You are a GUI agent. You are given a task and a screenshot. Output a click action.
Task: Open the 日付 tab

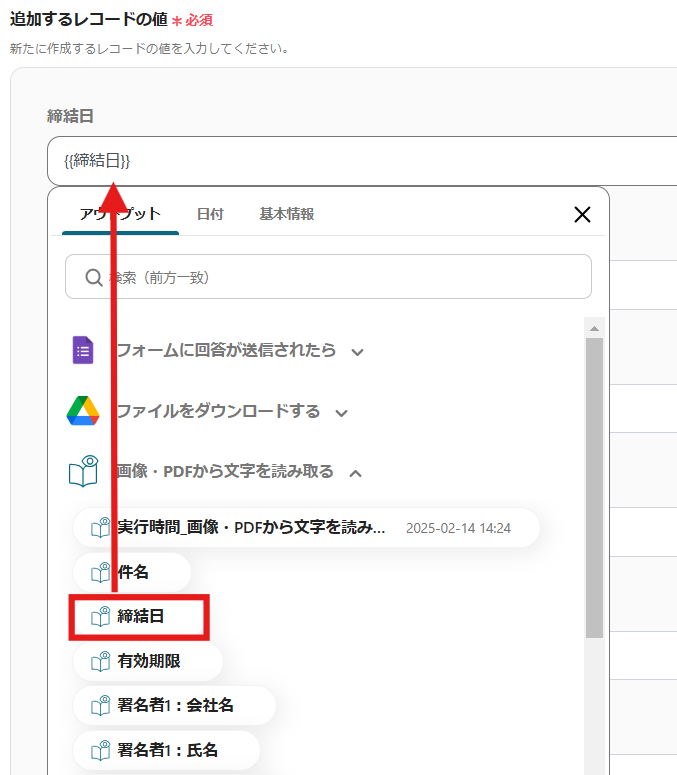click(x=211, y=214)
